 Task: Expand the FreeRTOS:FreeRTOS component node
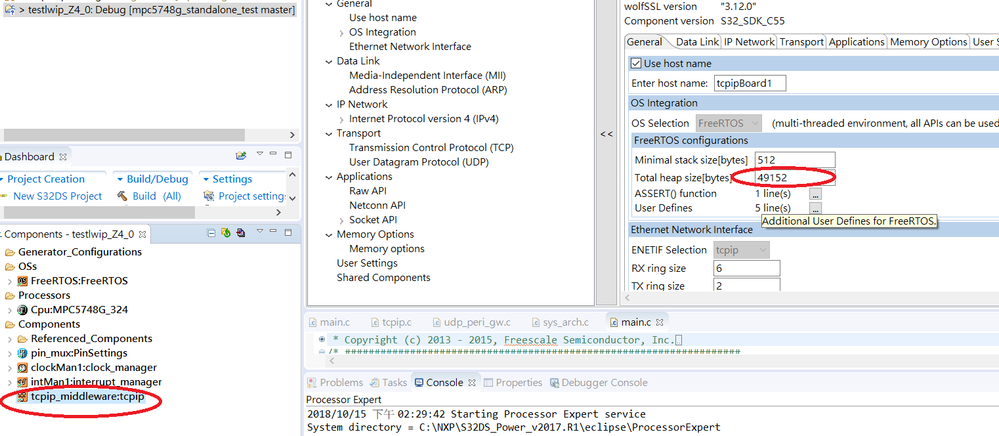[x=10, y=280]
